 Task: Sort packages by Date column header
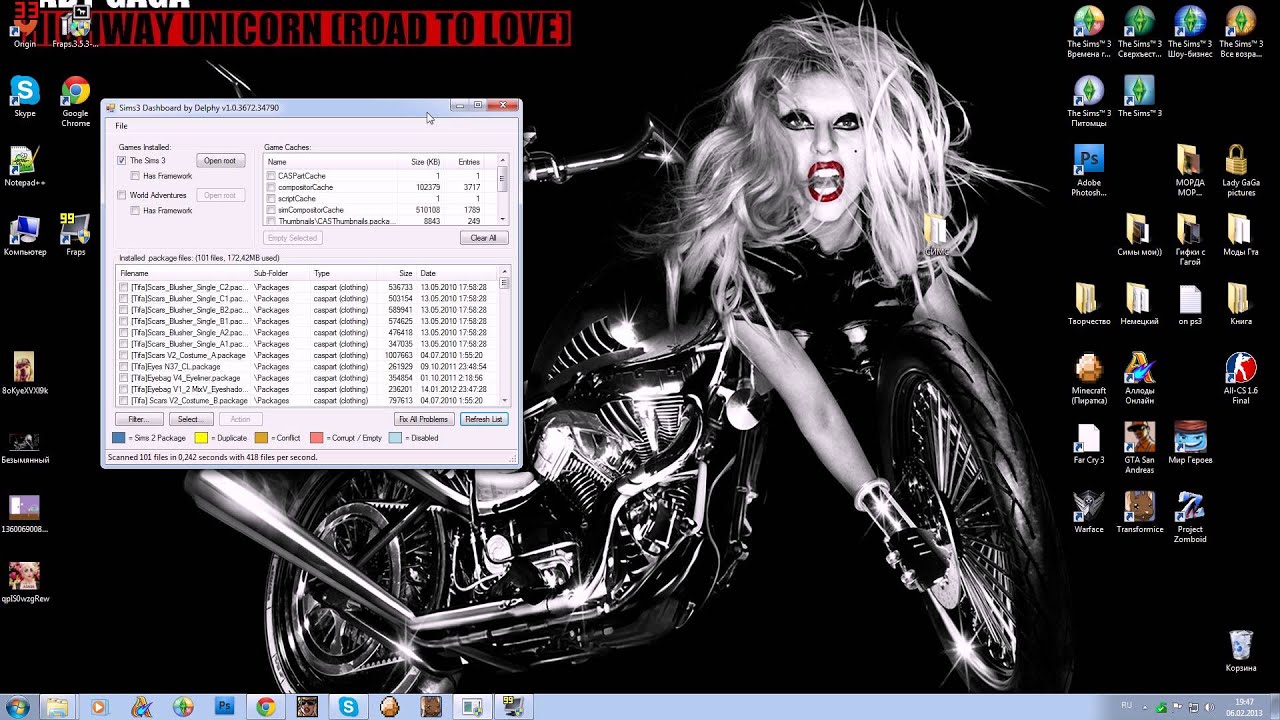pos(456,273)
